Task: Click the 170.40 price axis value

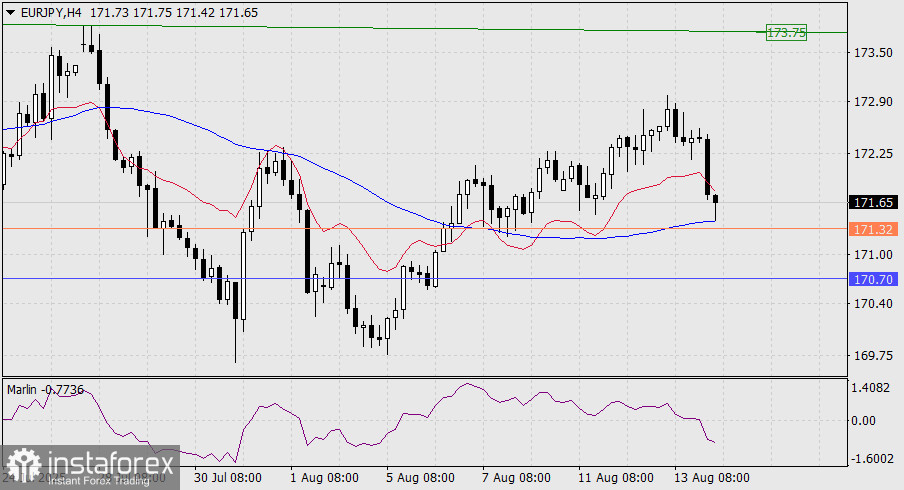Action: [873, 303]
